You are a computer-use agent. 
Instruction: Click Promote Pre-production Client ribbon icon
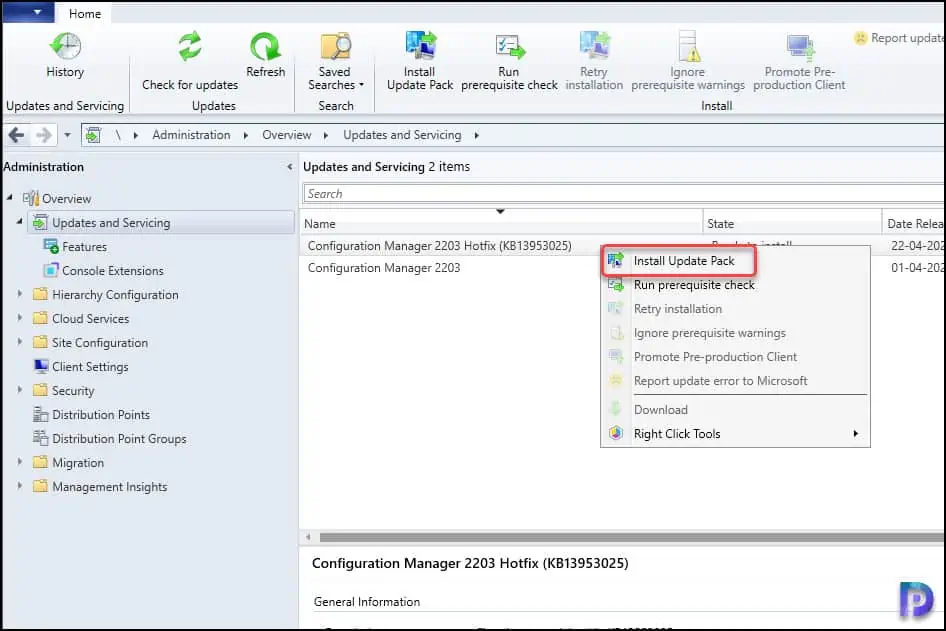point(800,47)
